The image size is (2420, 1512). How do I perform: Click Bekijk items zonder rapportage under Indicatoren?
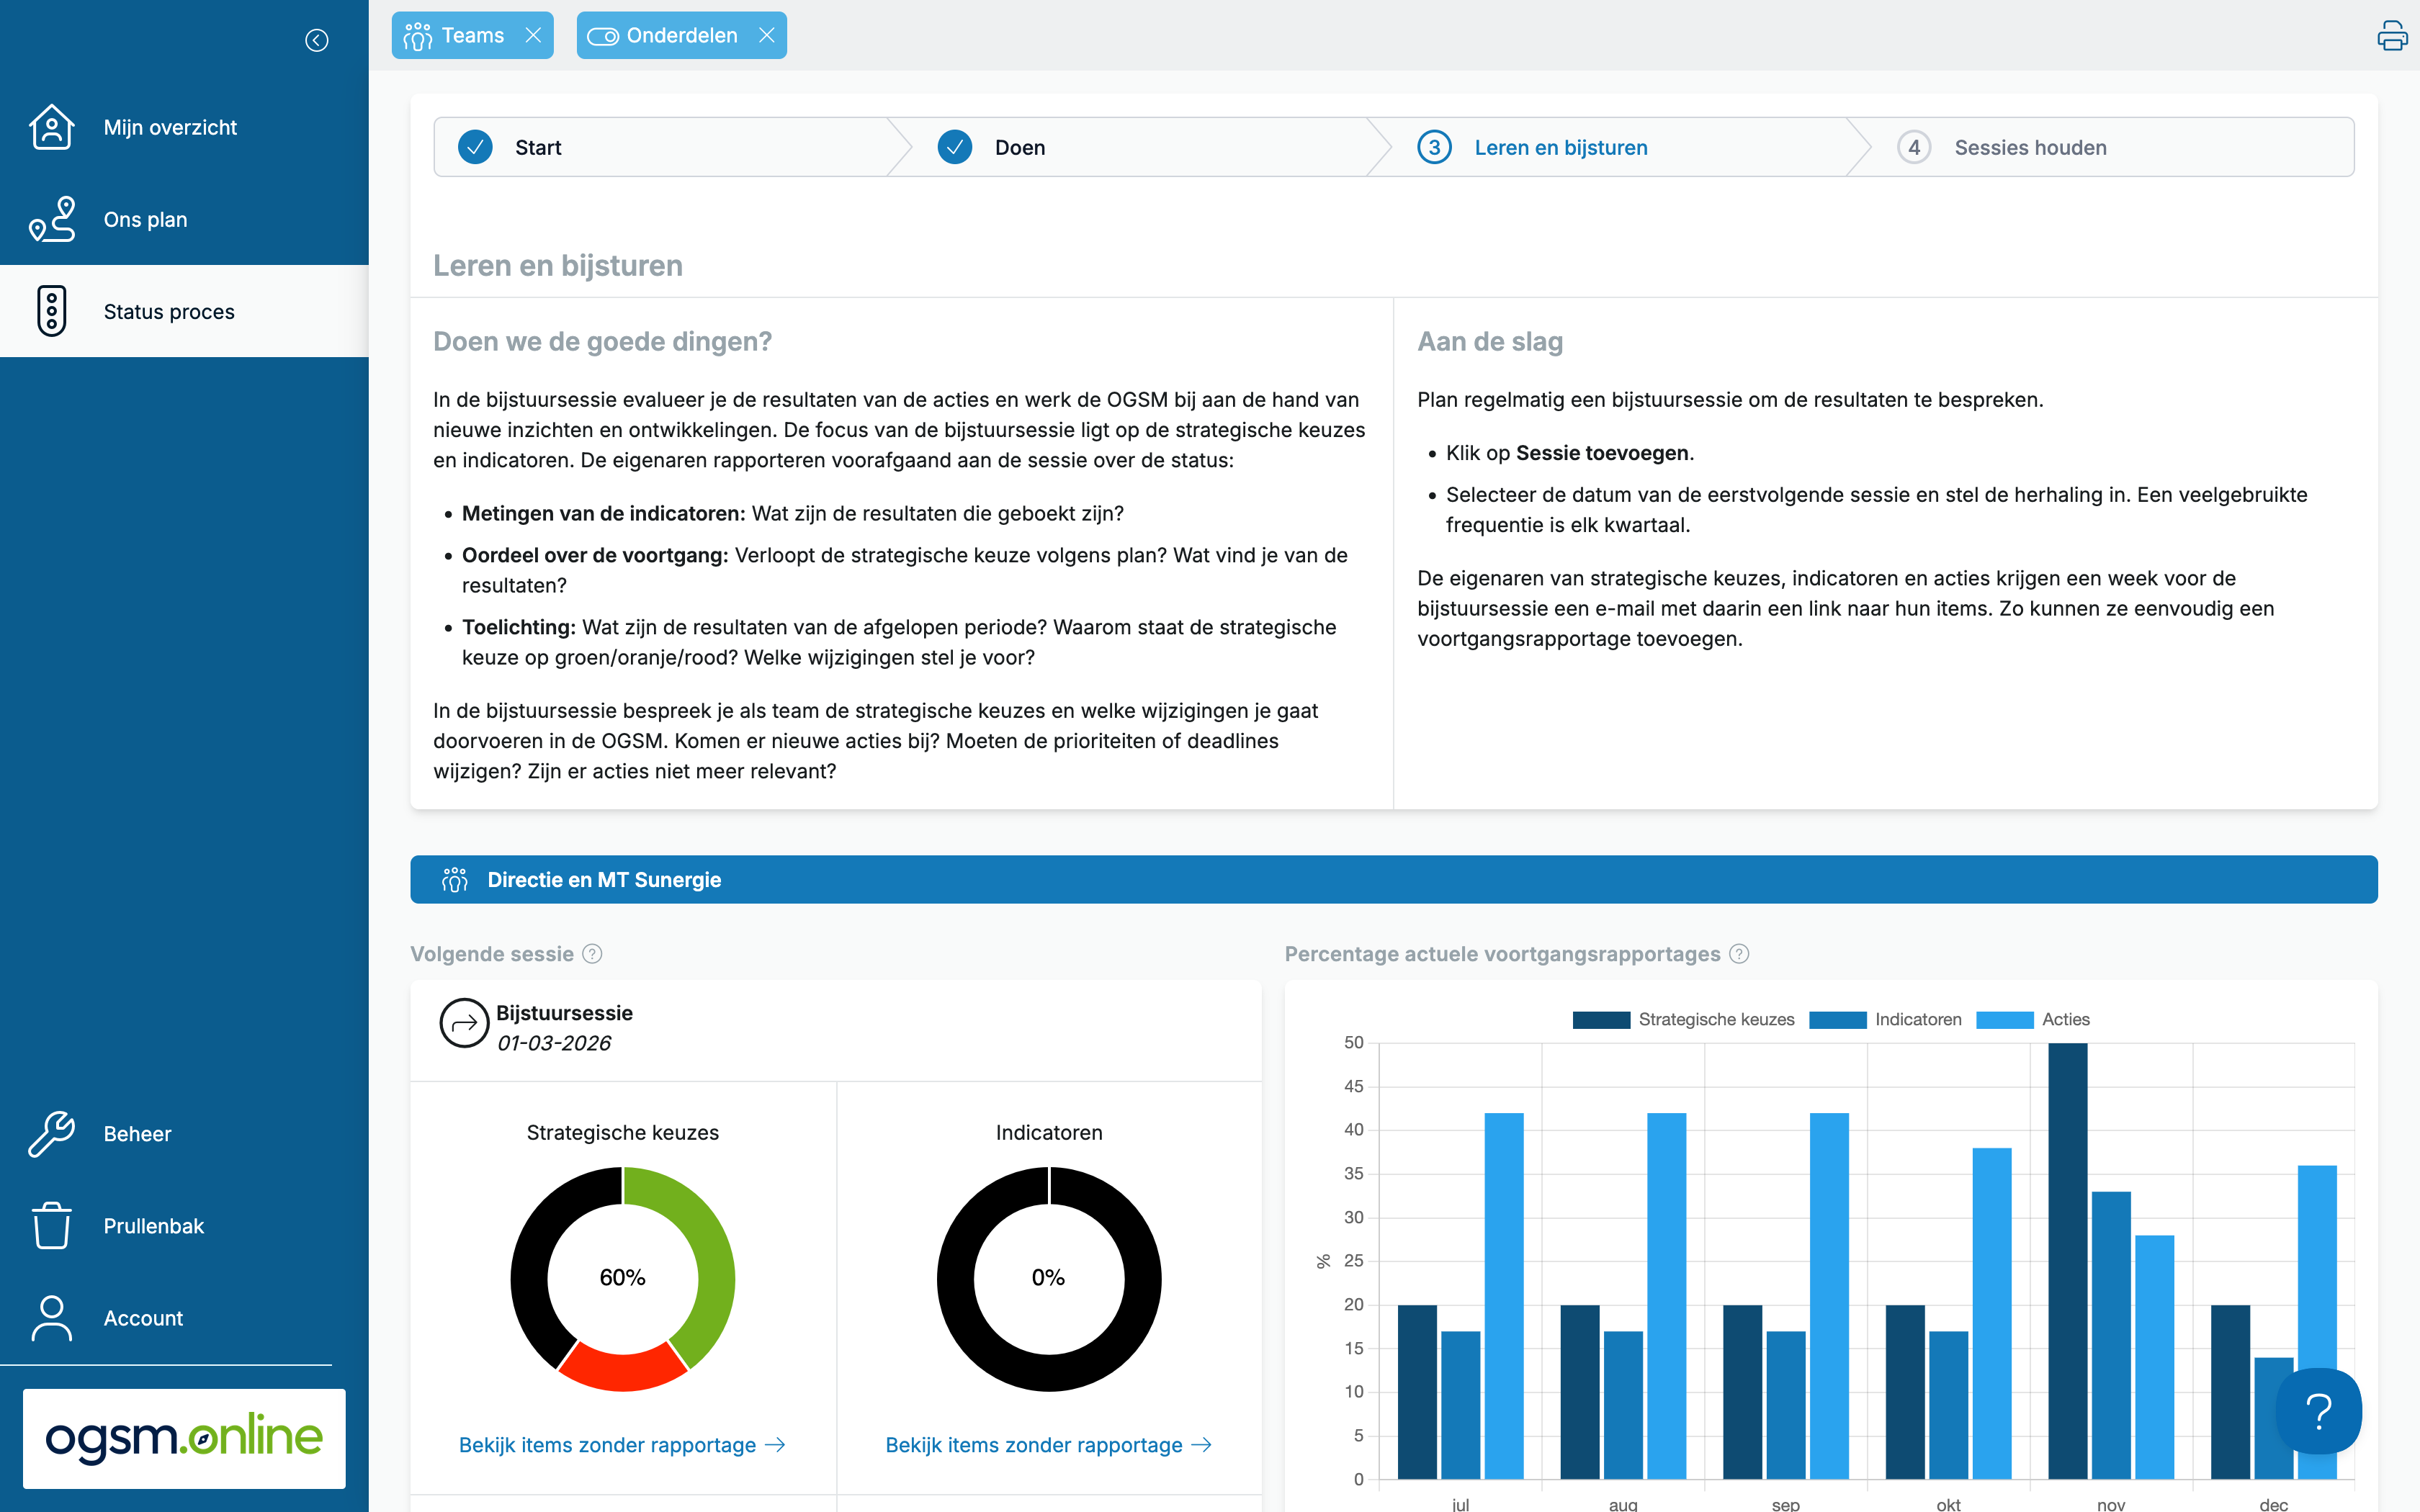1048,1444
